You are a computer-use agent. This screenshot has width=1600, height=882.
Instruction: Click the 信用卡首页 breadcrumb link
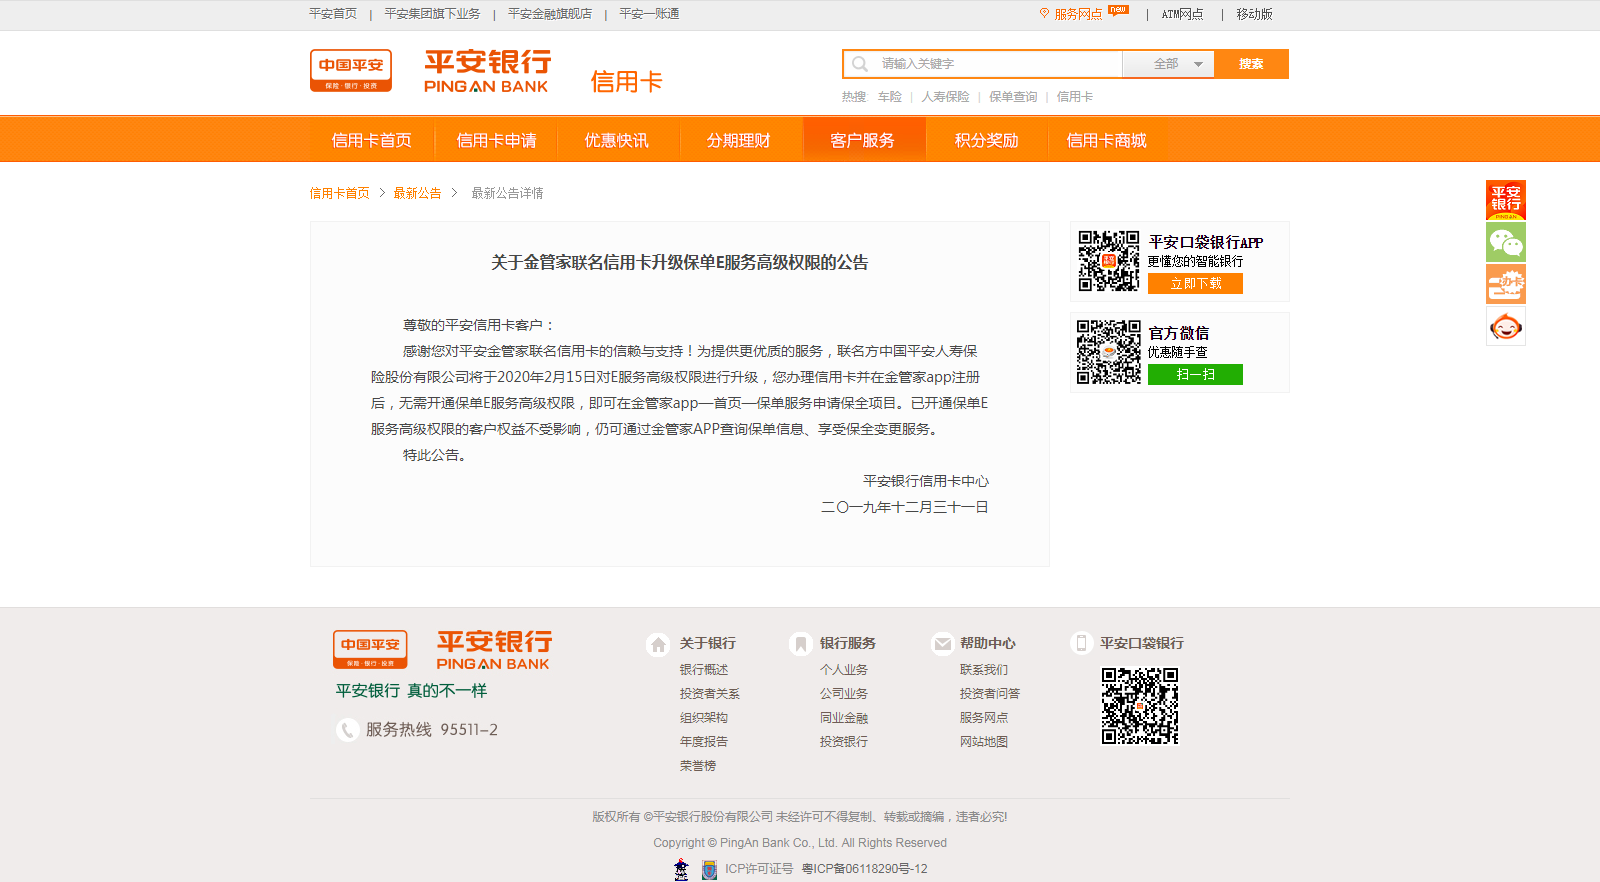point(339,193)
